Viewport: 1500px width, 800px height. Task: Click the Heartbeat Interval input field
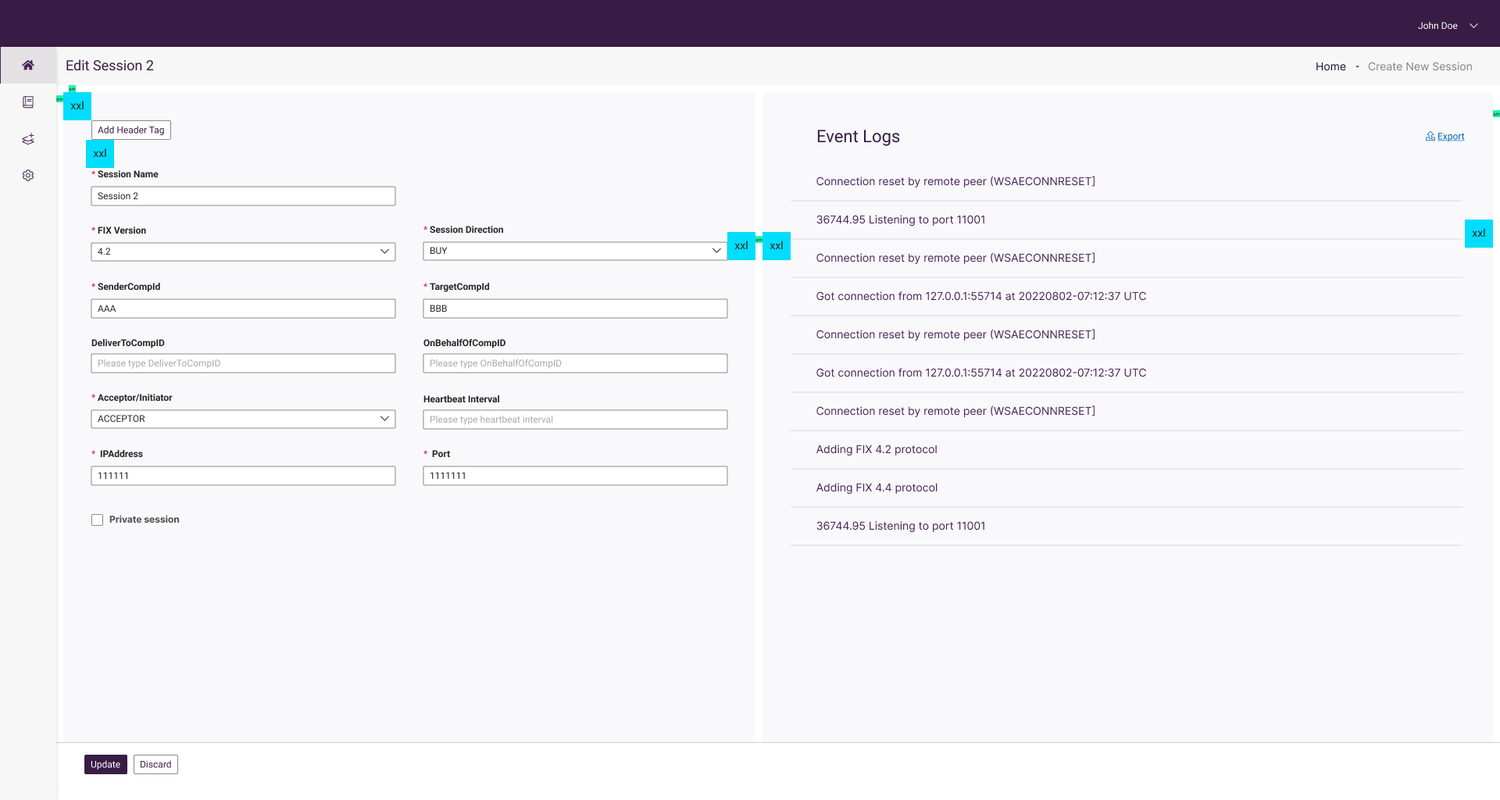(x=575, y=419)
